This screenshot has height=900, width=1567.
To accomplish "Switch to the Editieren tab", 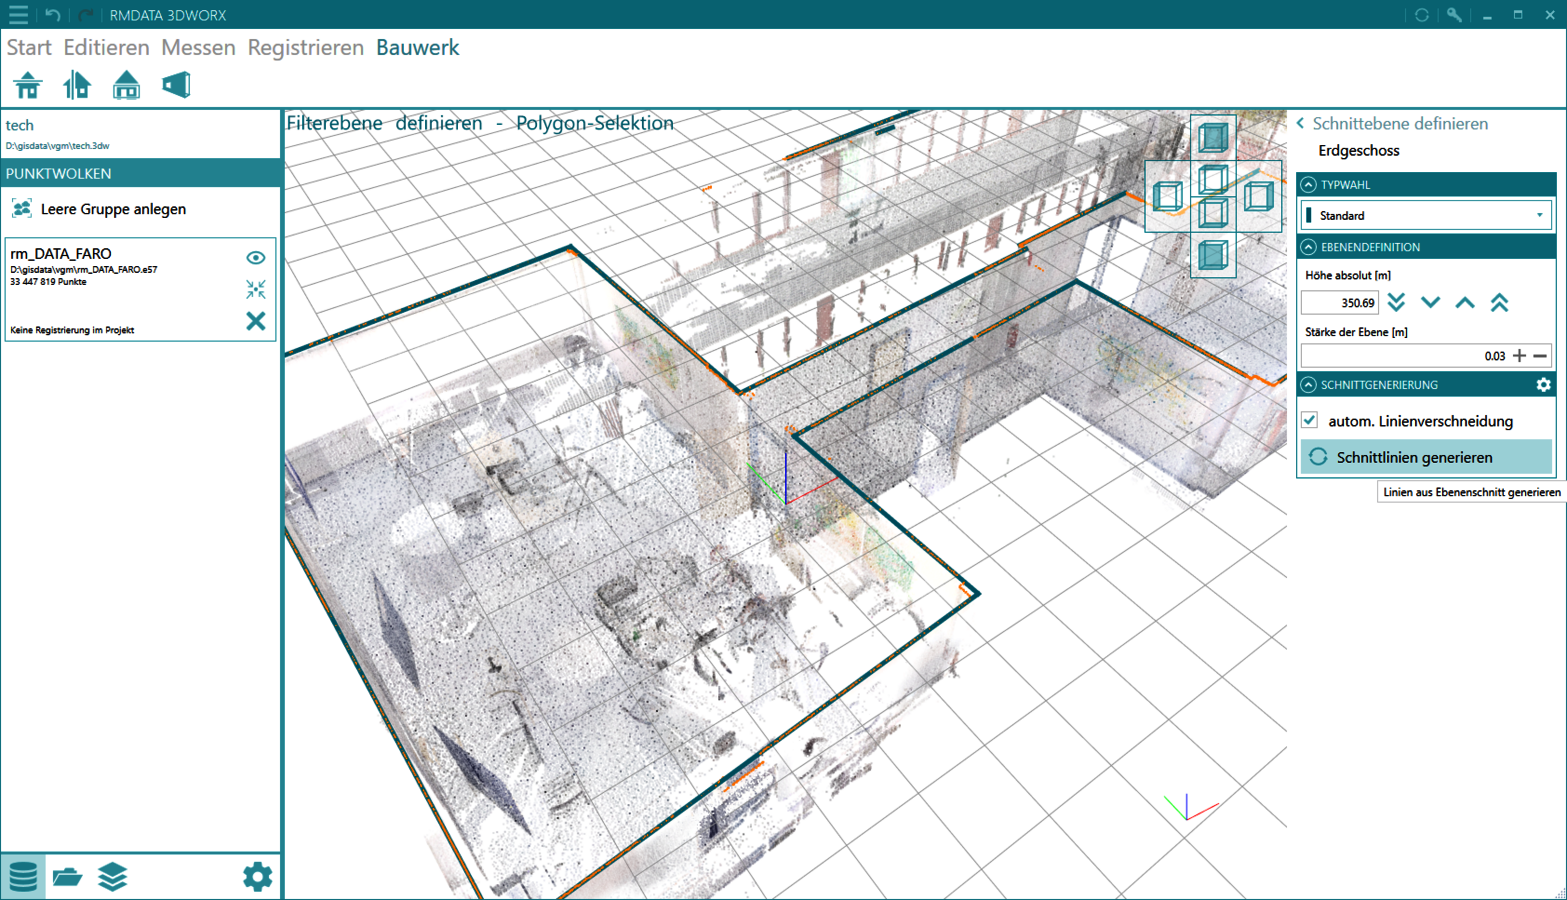I will (106, 48).
